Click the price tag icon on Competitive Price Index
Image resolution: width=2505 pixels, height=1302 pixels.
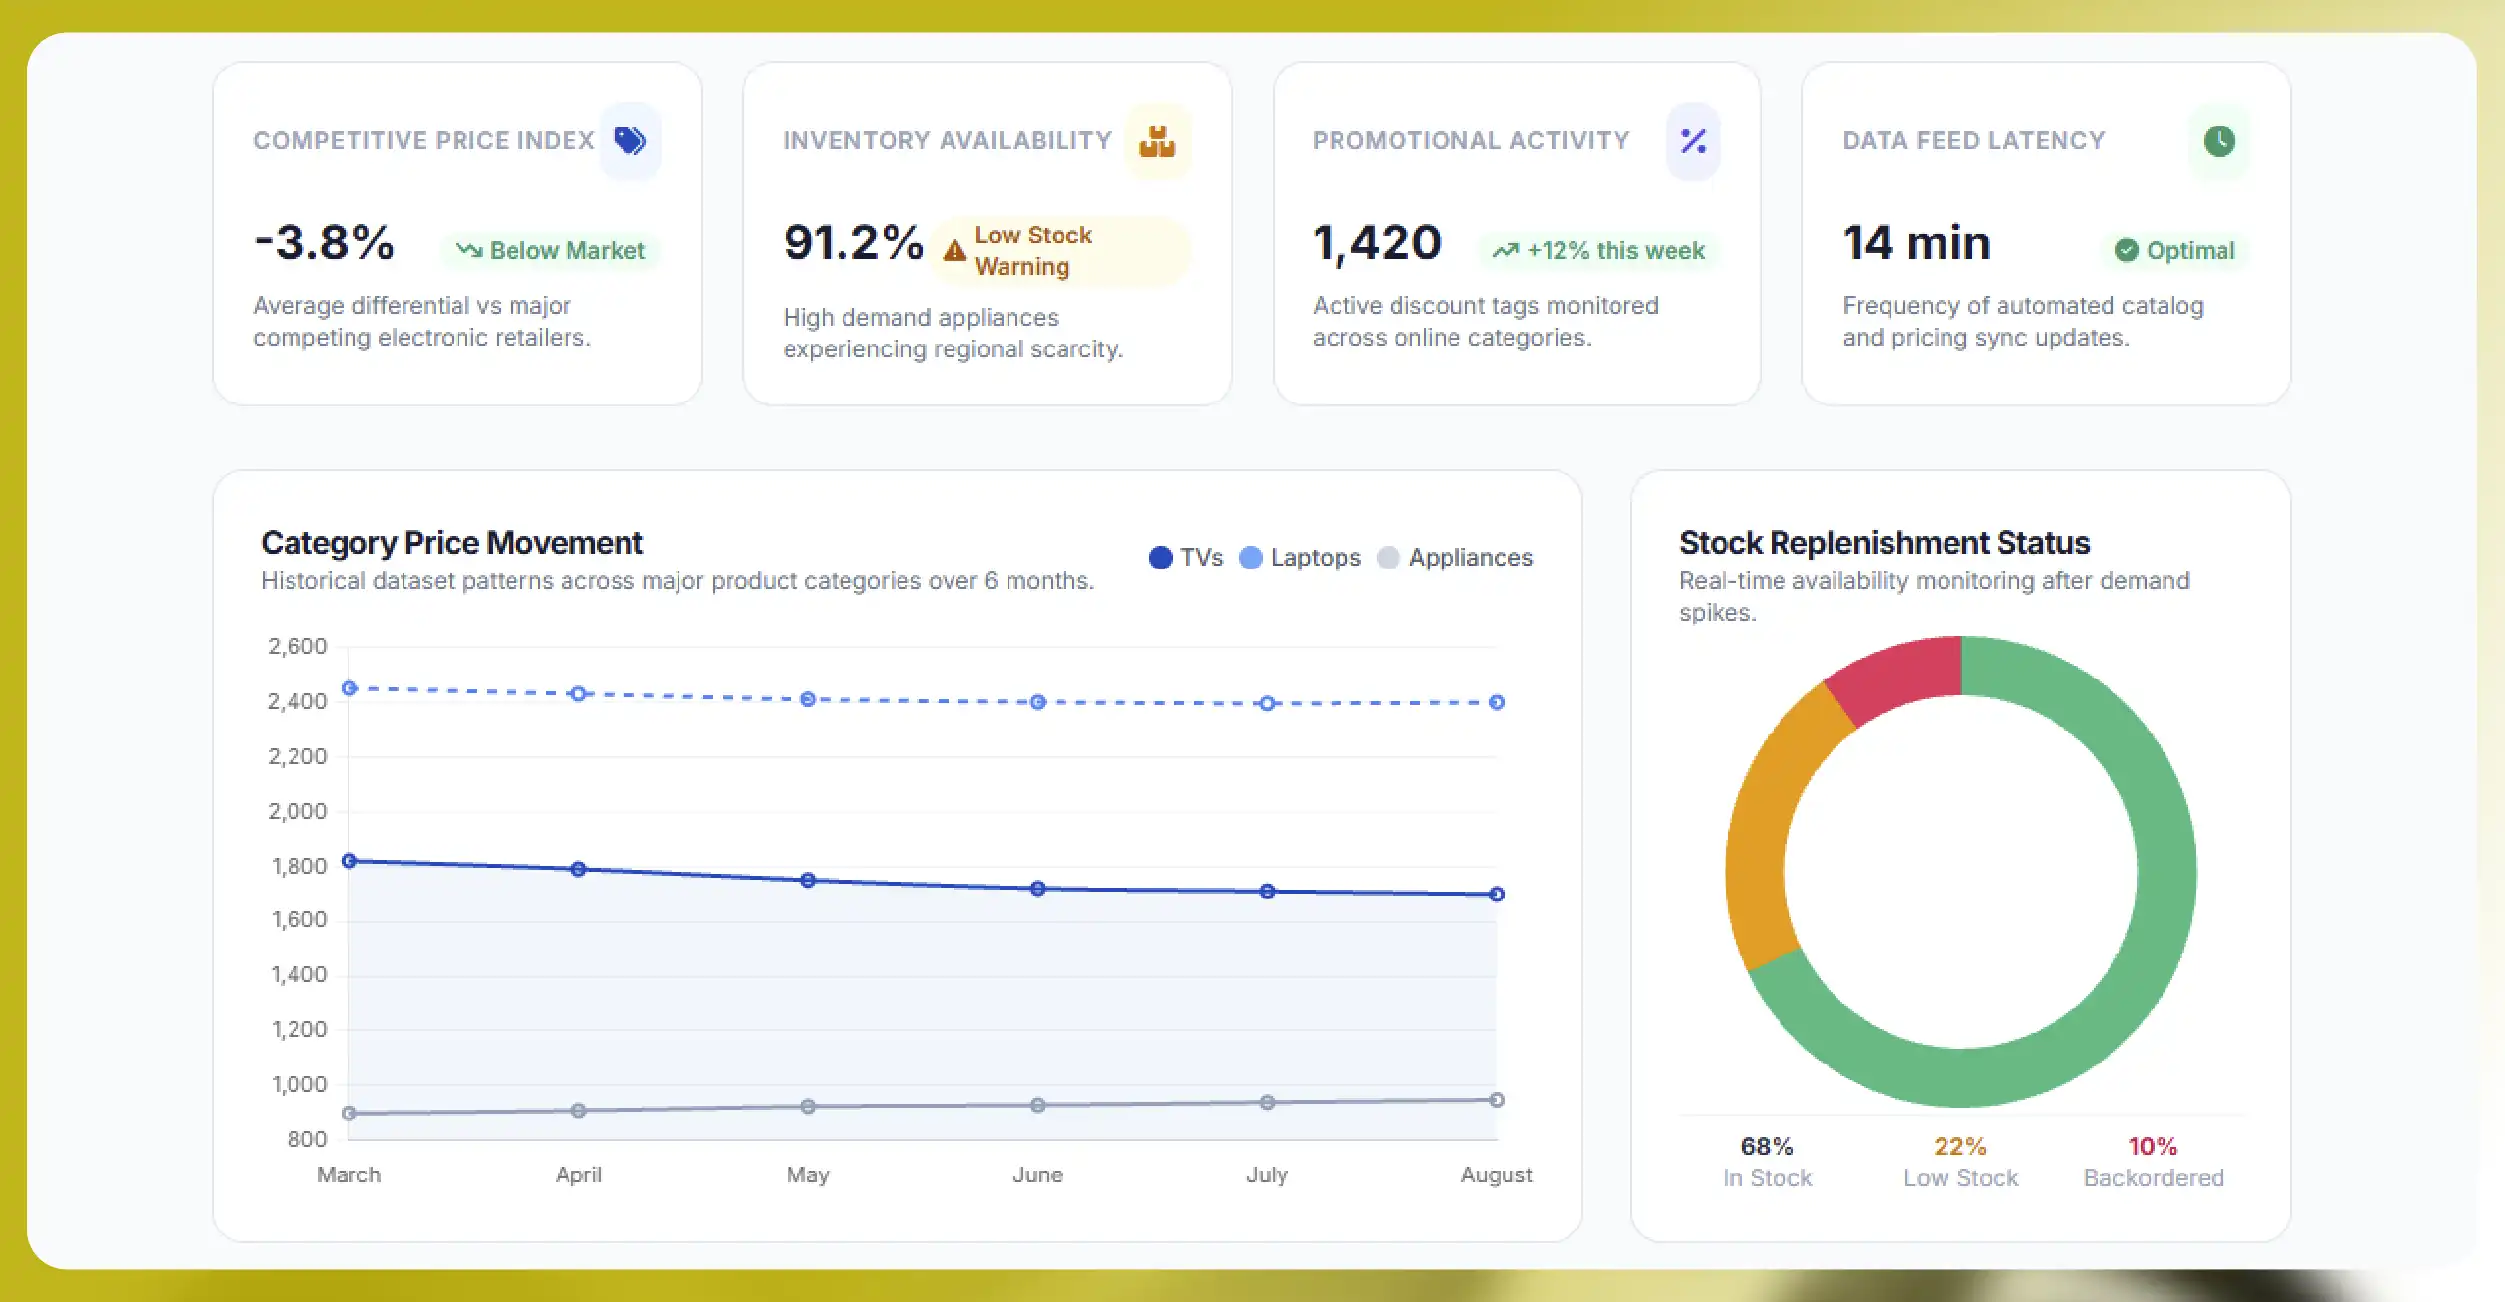tap(630, 141)
